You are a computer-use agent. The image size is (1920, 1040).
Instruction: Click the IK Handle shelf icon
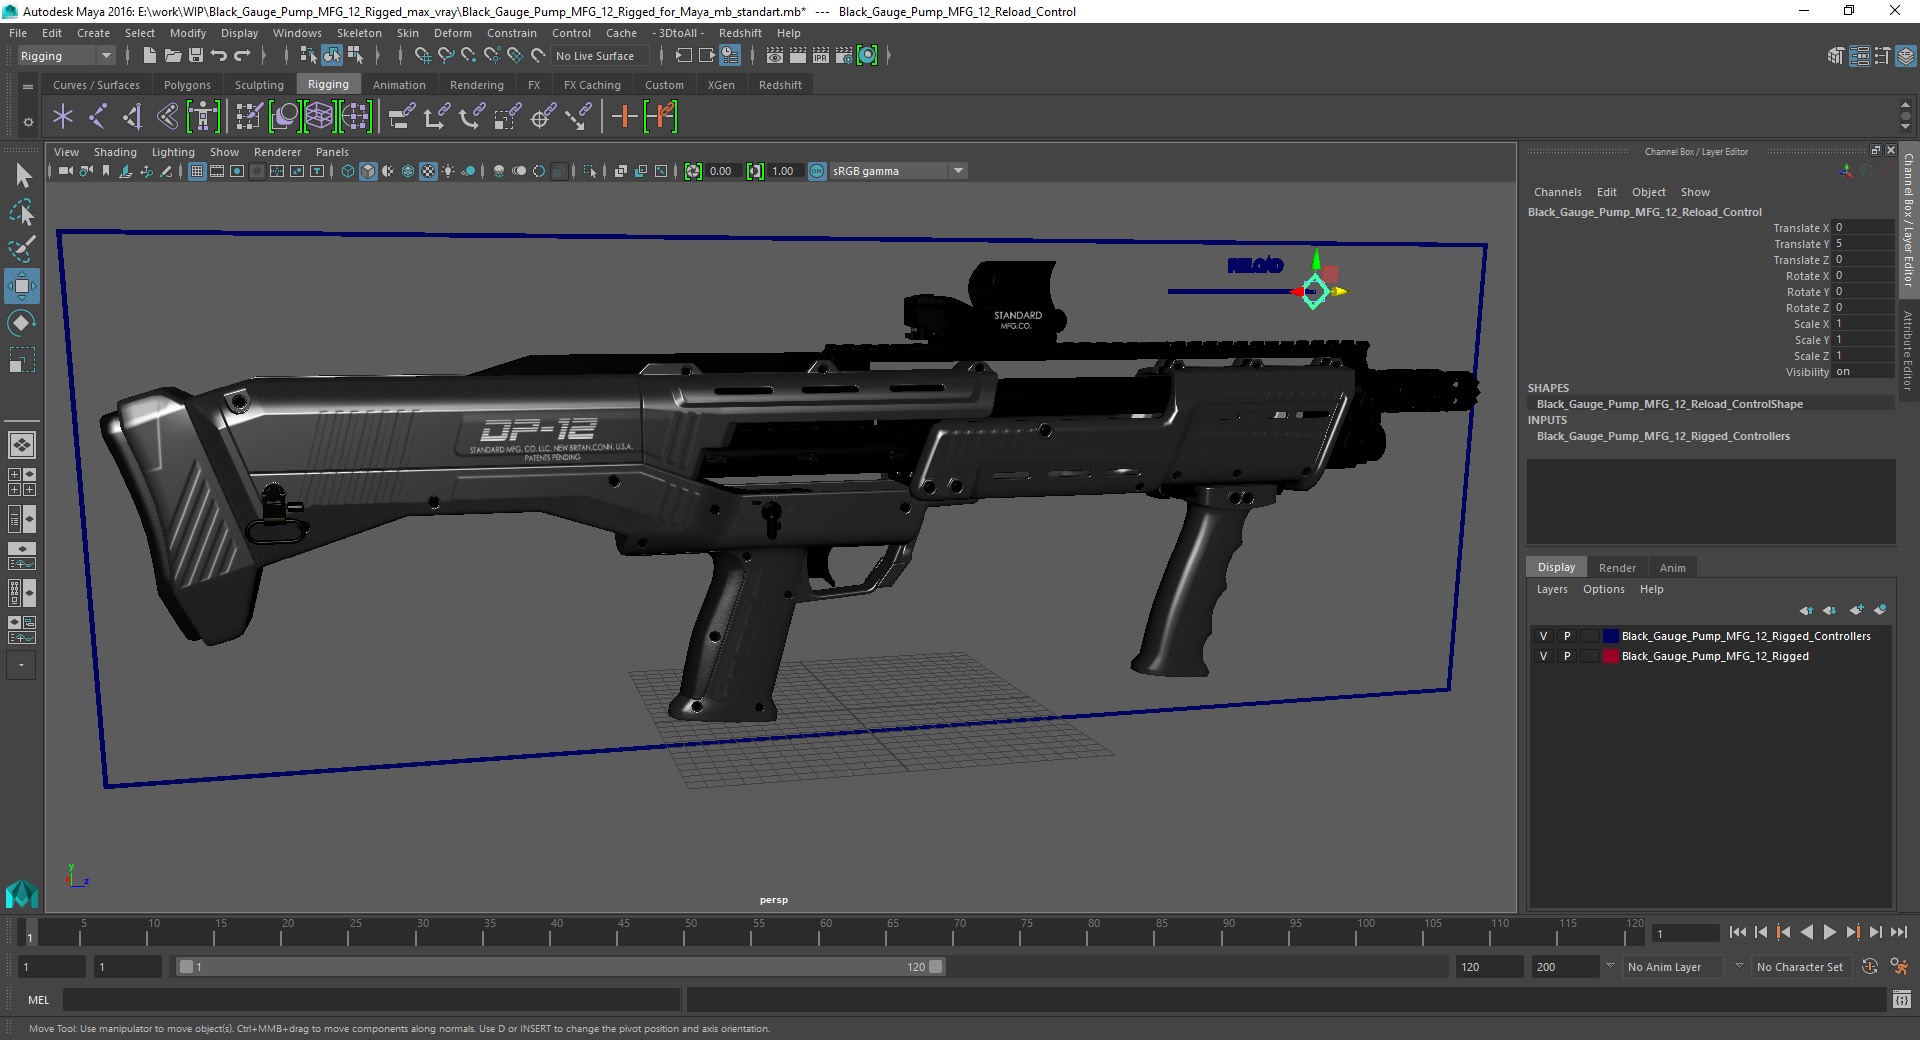click(133, 117)
